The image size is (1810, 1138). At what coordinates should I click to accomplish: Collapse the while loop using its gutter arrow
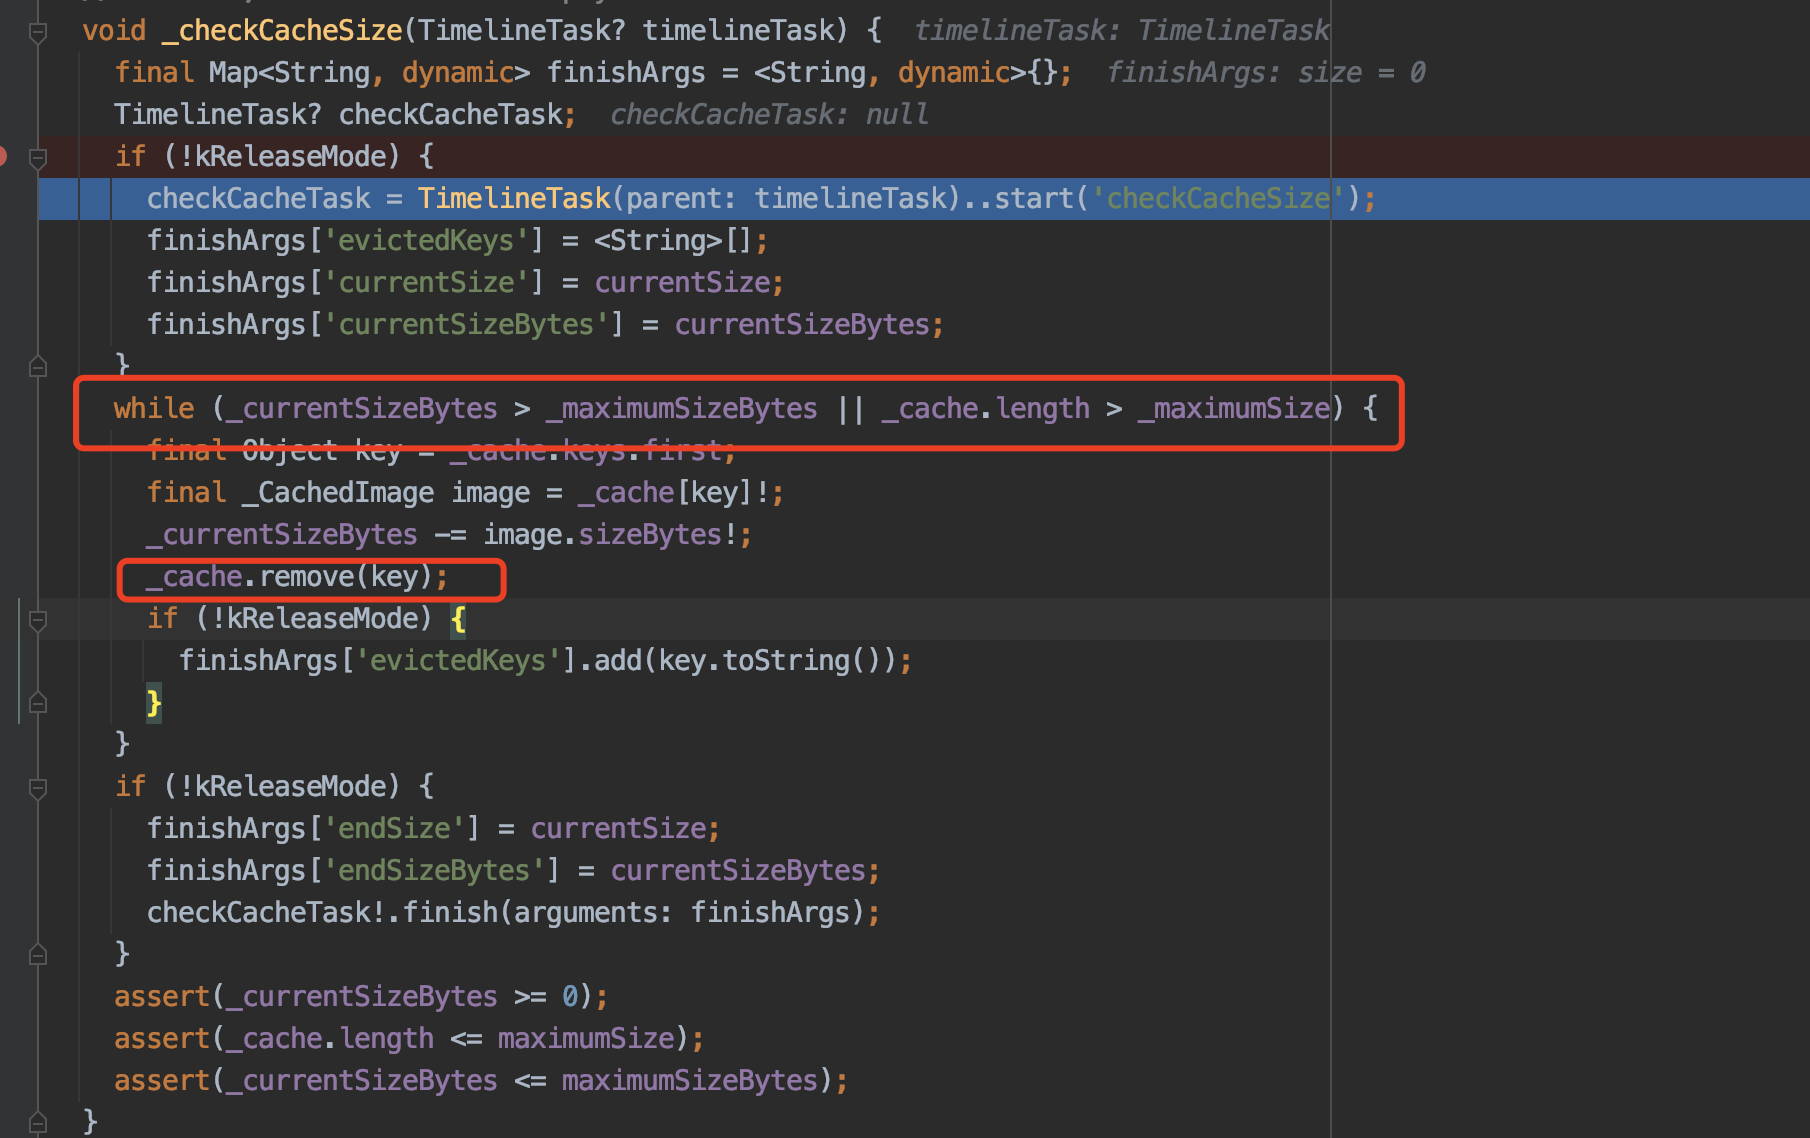[x=38, y=410]
